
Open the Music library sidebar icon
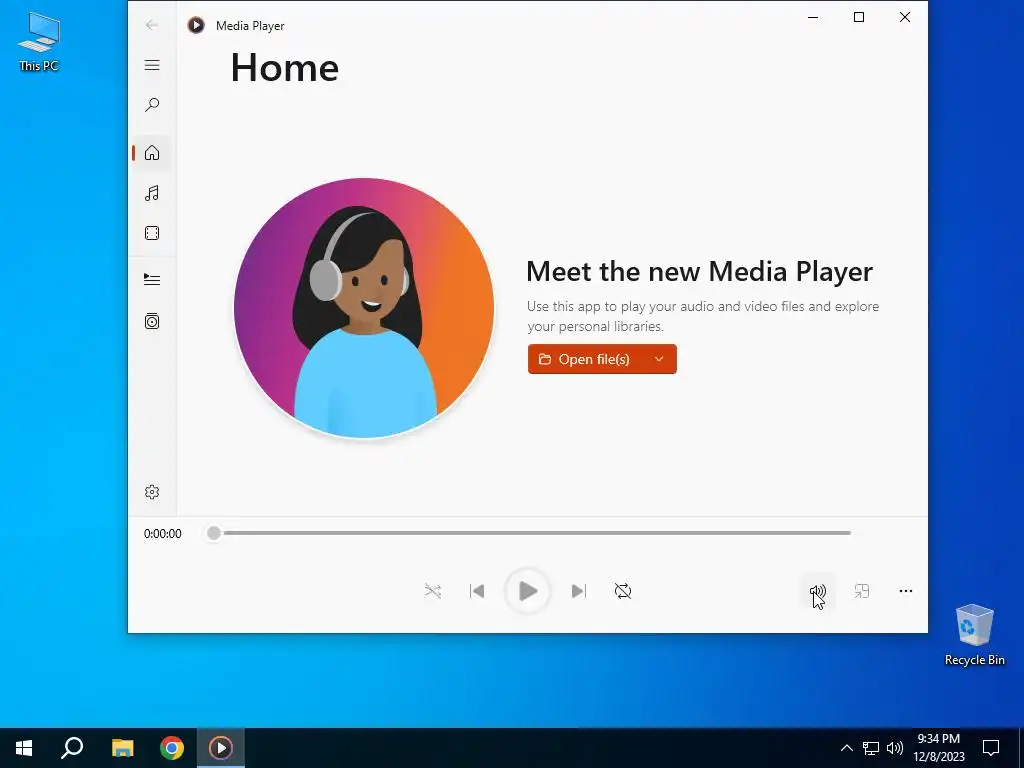pos(152,193)
